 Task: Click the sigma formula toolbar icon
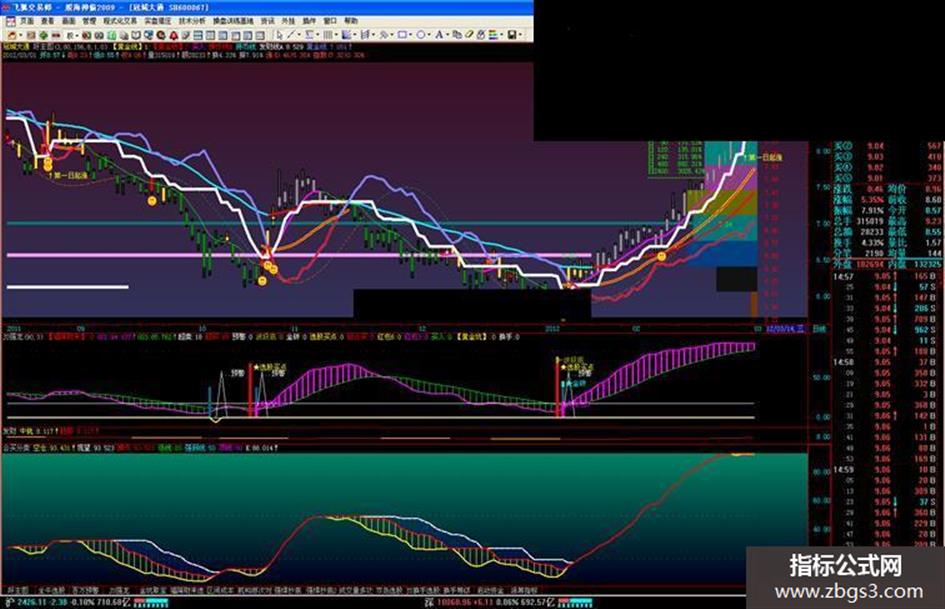pos(309,35)
